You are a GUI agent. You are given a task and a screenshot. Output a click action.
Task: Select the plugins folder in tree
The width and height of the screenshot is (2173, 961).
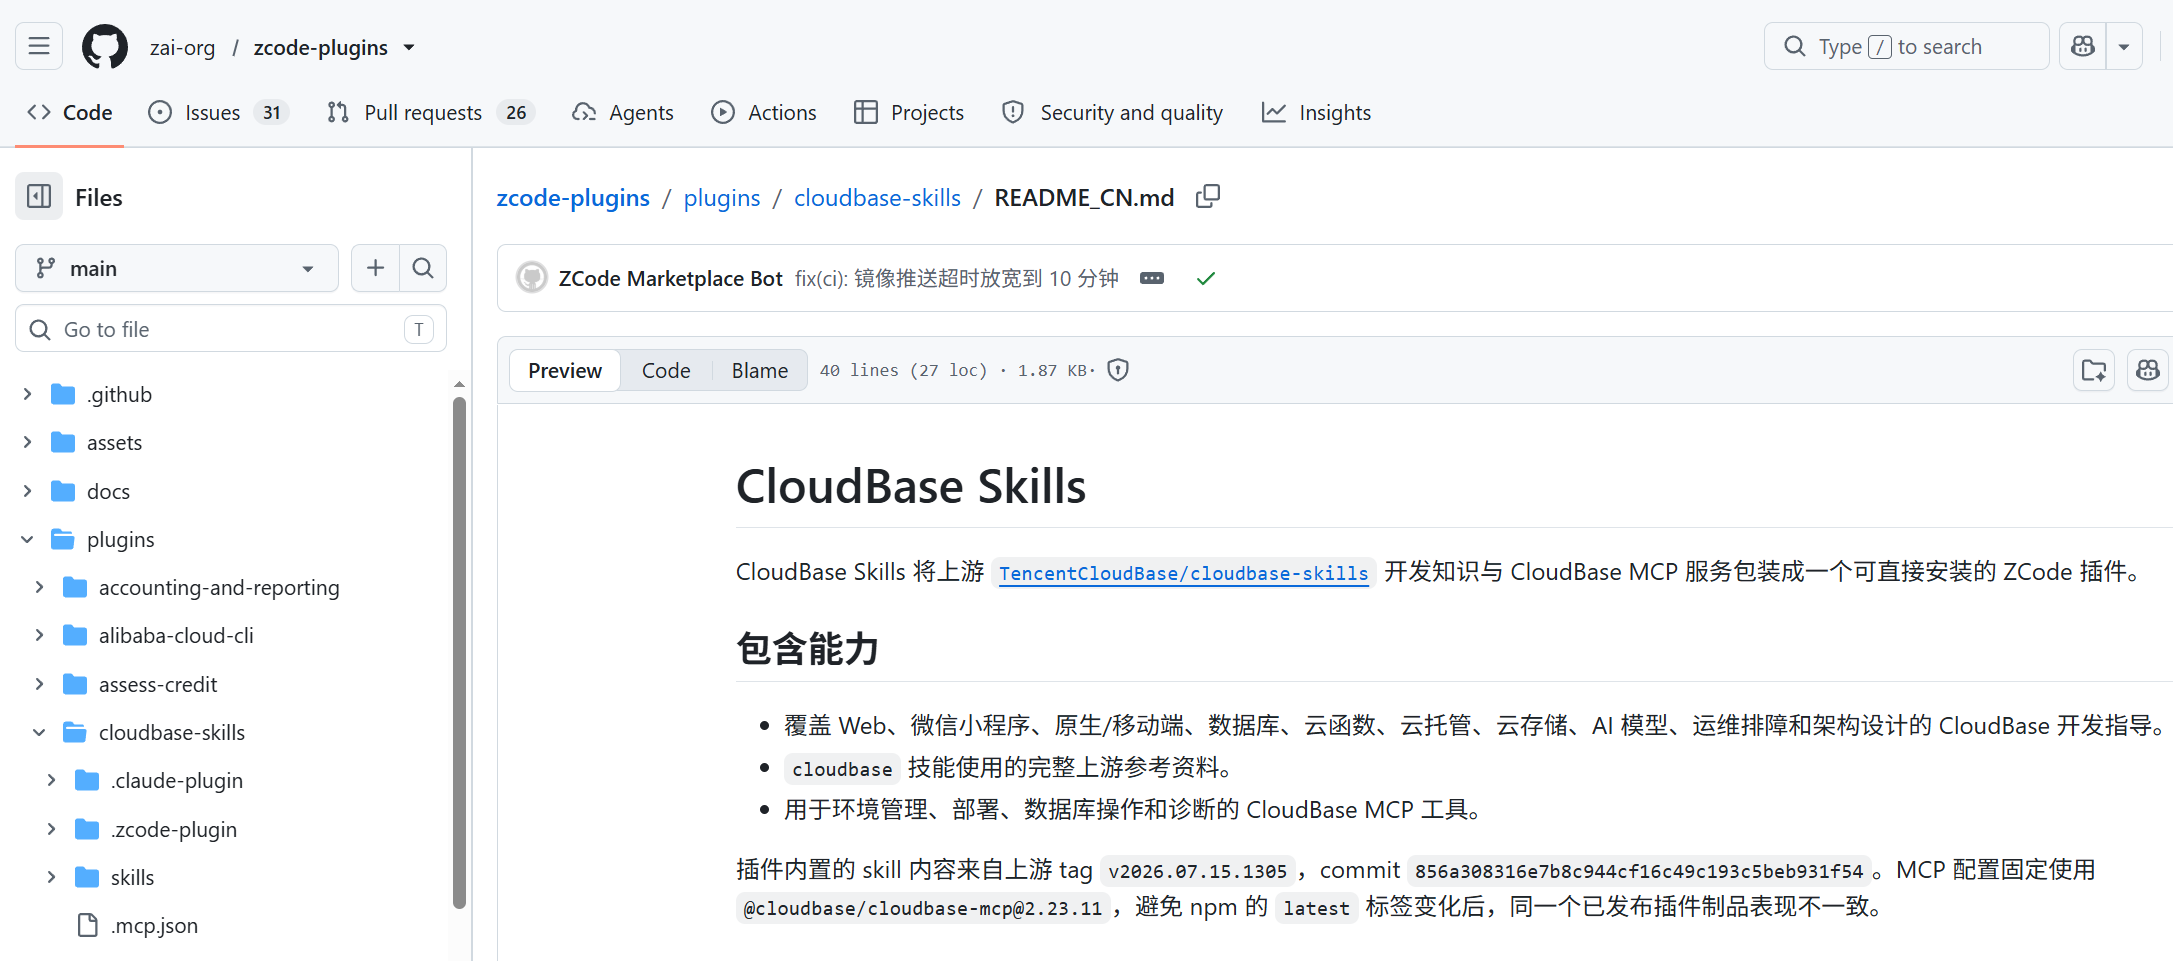pyautogui.click(x=120, y=539)
